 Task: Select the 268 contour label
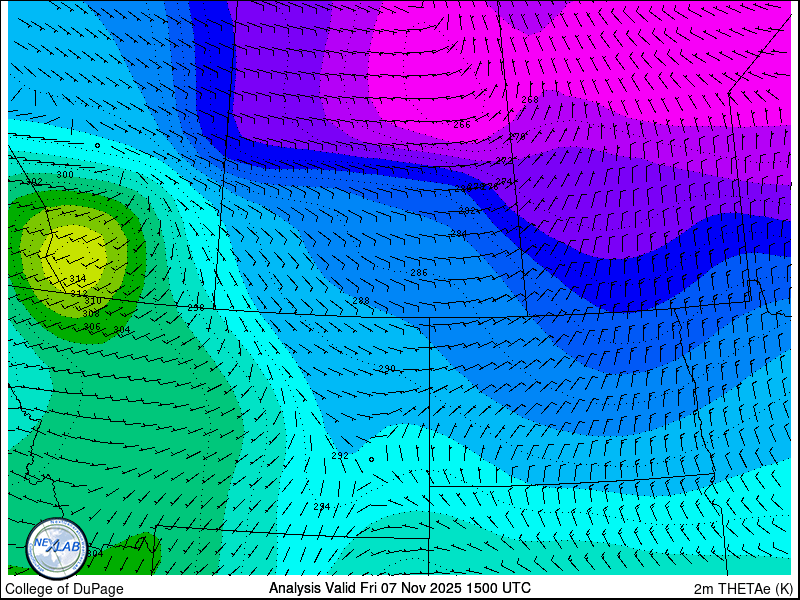tap(530, 99)
